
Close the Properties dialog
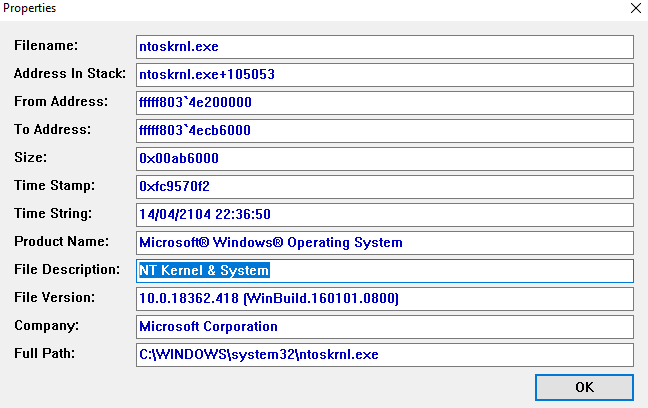pos(636,8)
